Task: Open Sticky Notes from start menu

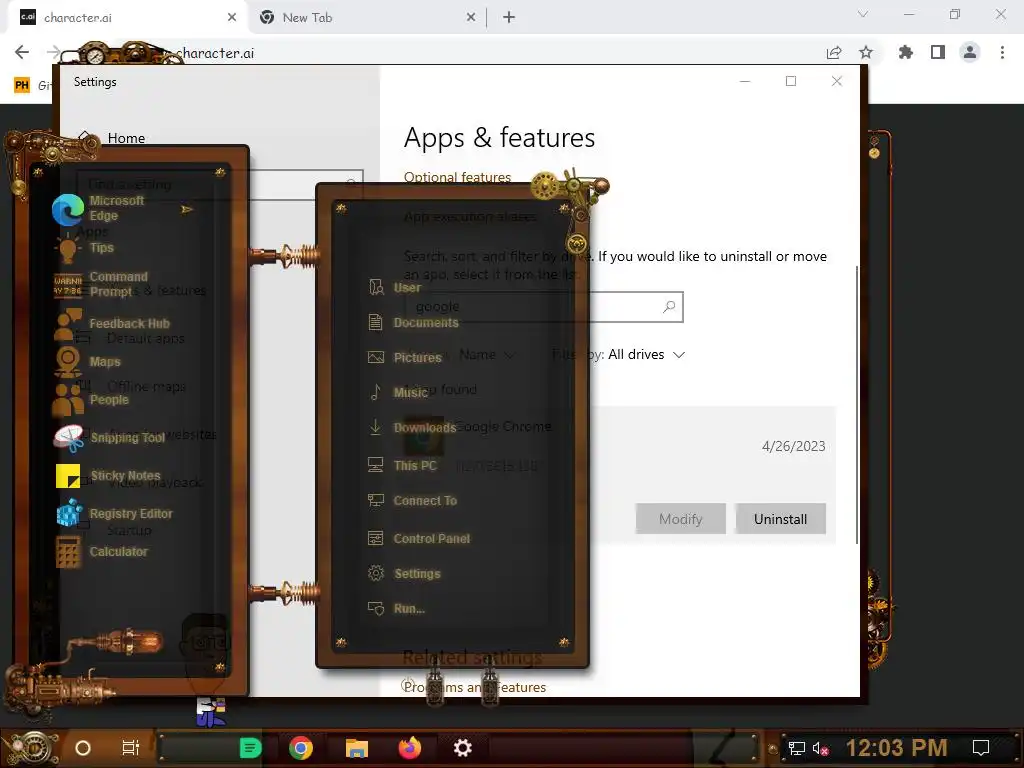Action: (108, 475)
